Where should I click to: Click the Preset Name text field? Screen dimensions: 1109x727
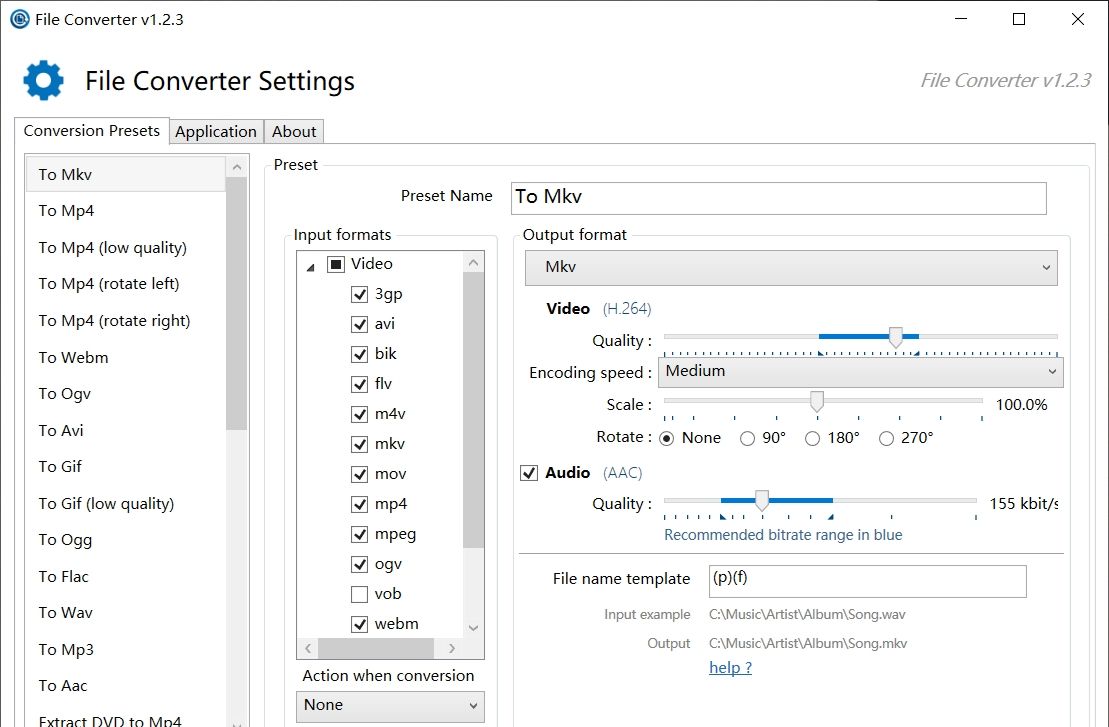pyautogui.click(x=779, y=198)
